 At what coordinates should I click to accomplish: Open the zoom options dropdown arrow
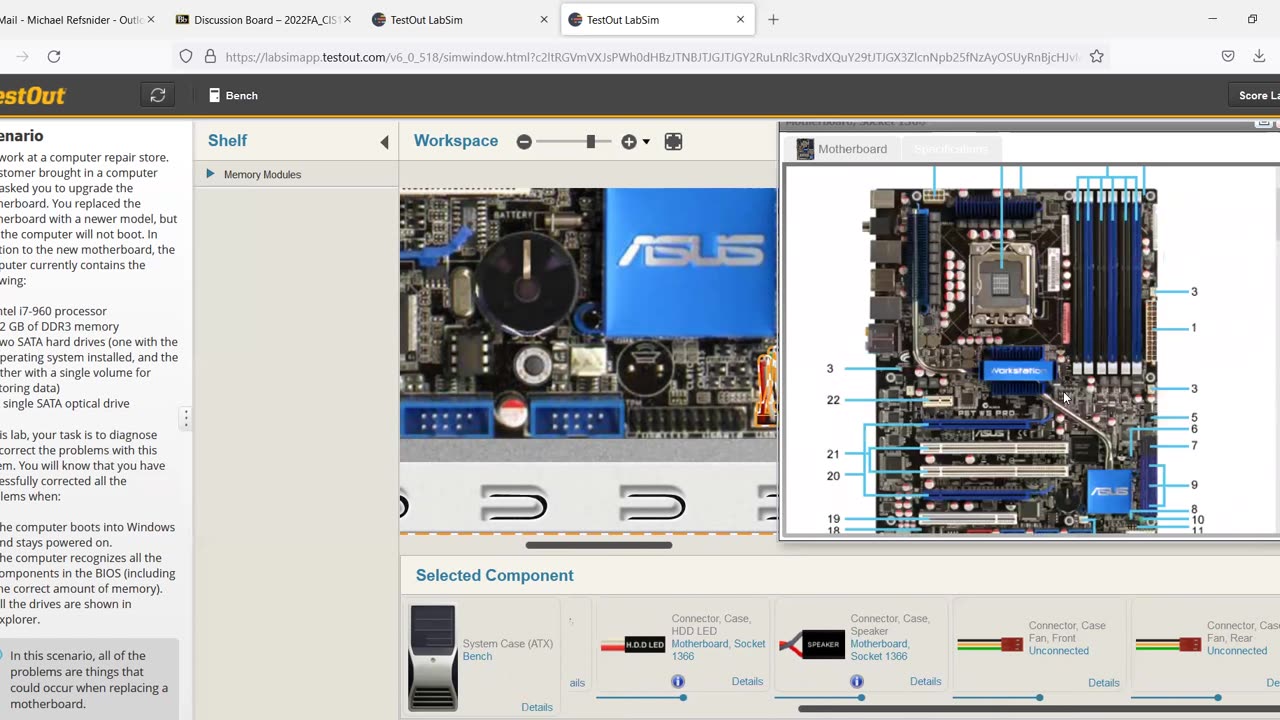[646, 142]
